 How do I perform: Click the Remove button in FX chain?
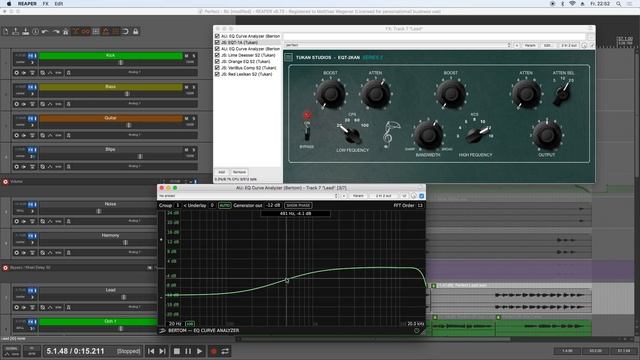tap(239, 172)
